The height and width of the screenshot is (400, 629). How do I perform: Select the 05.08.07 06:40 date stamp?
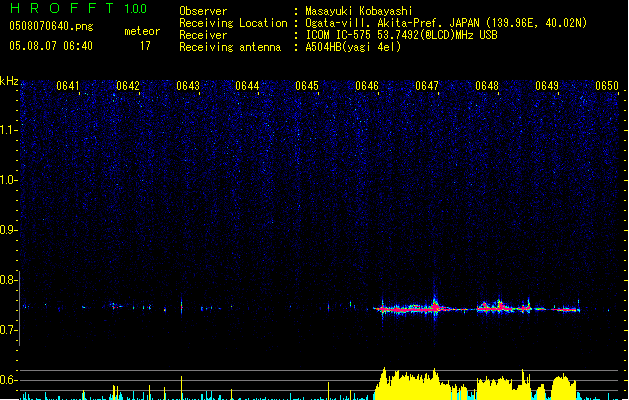point(50,46)
